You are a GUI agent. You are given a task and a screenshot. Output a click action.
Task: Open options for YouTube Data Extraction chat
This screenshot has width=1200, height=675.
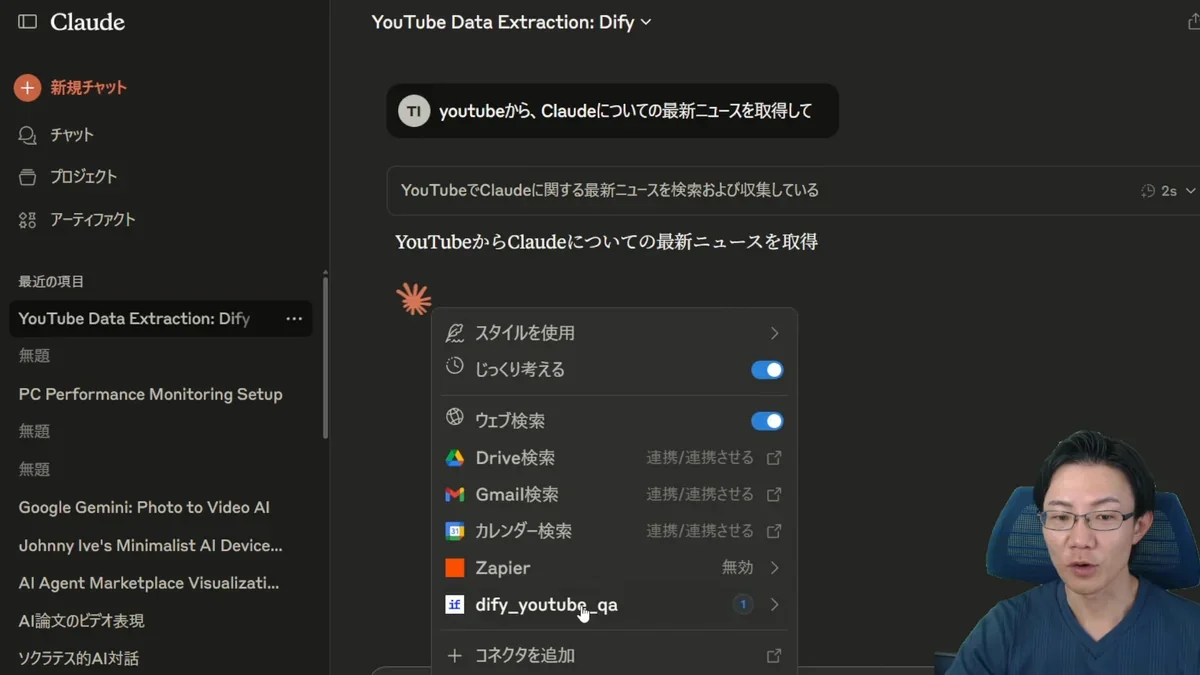(294, 318)
